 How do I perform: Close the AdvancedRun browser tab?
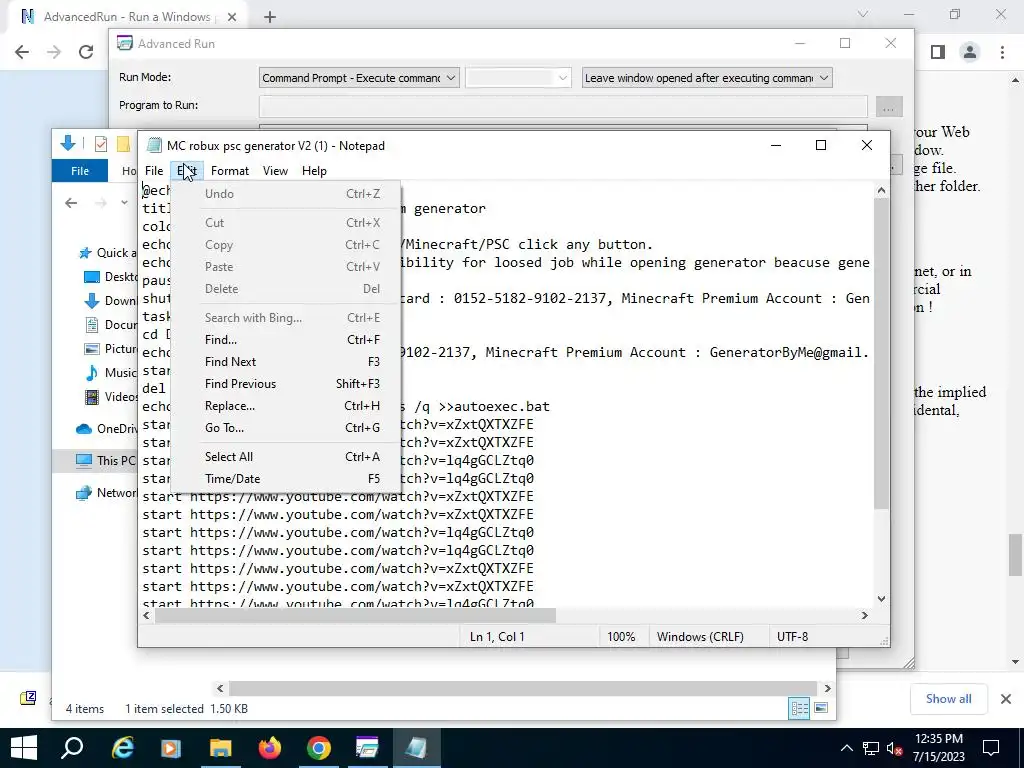[232, 17]
